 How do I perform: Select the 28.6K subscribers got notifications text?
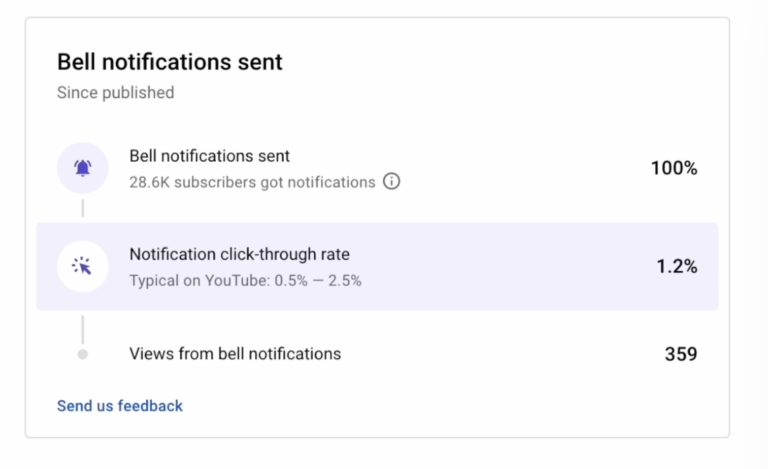[x=252, y=182]
